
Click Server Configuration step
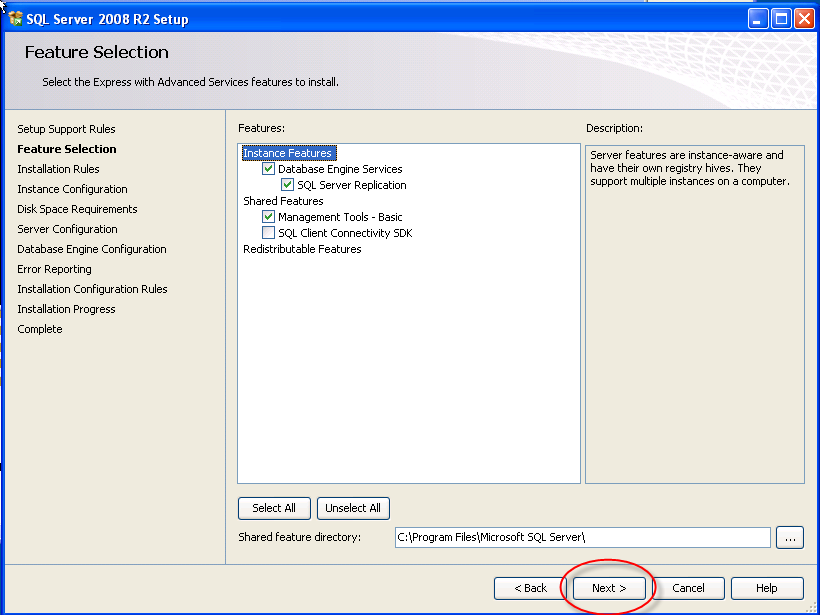pos(67,229)
